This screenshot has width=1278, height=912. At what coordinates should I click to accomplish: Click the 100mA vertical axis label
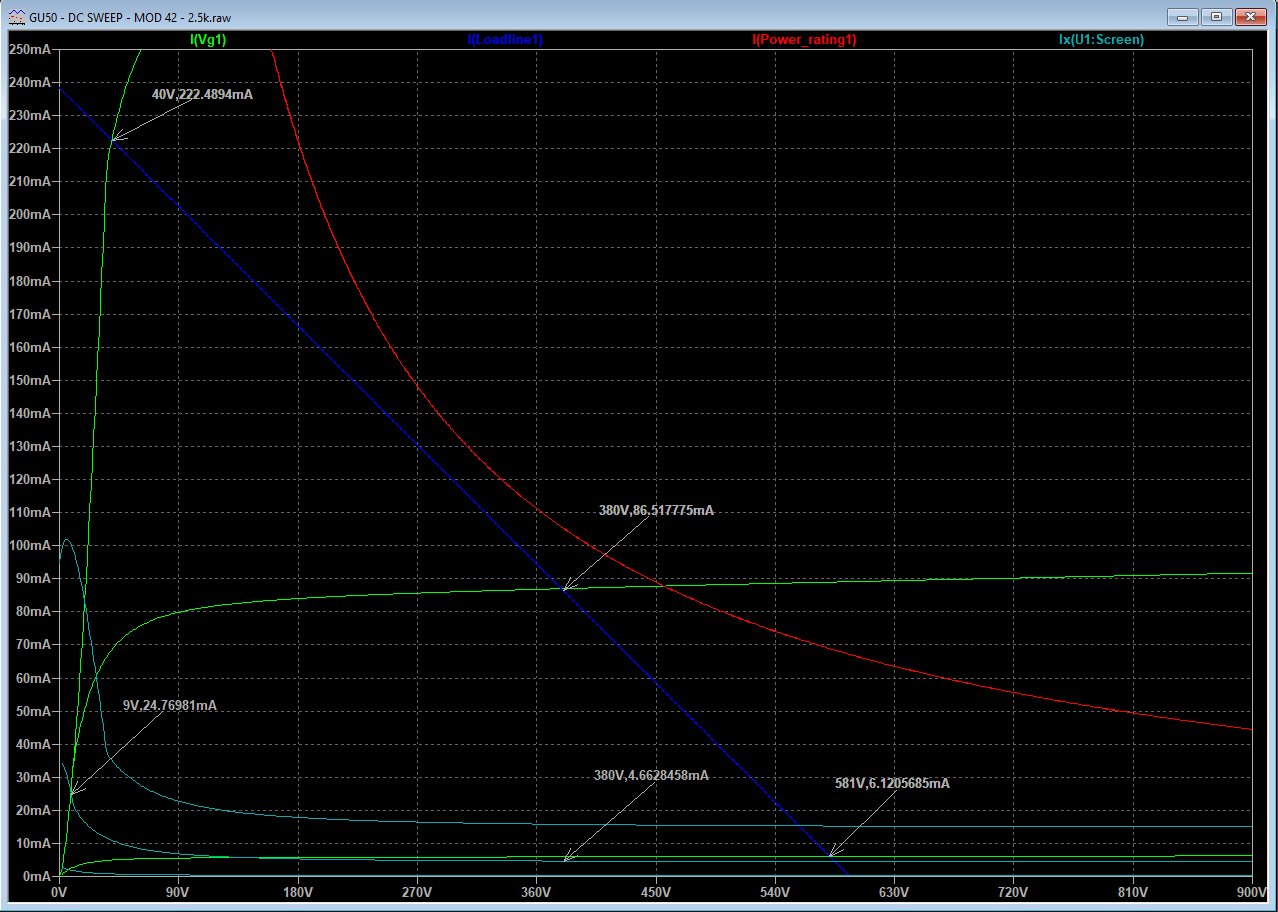click(29, 545)
